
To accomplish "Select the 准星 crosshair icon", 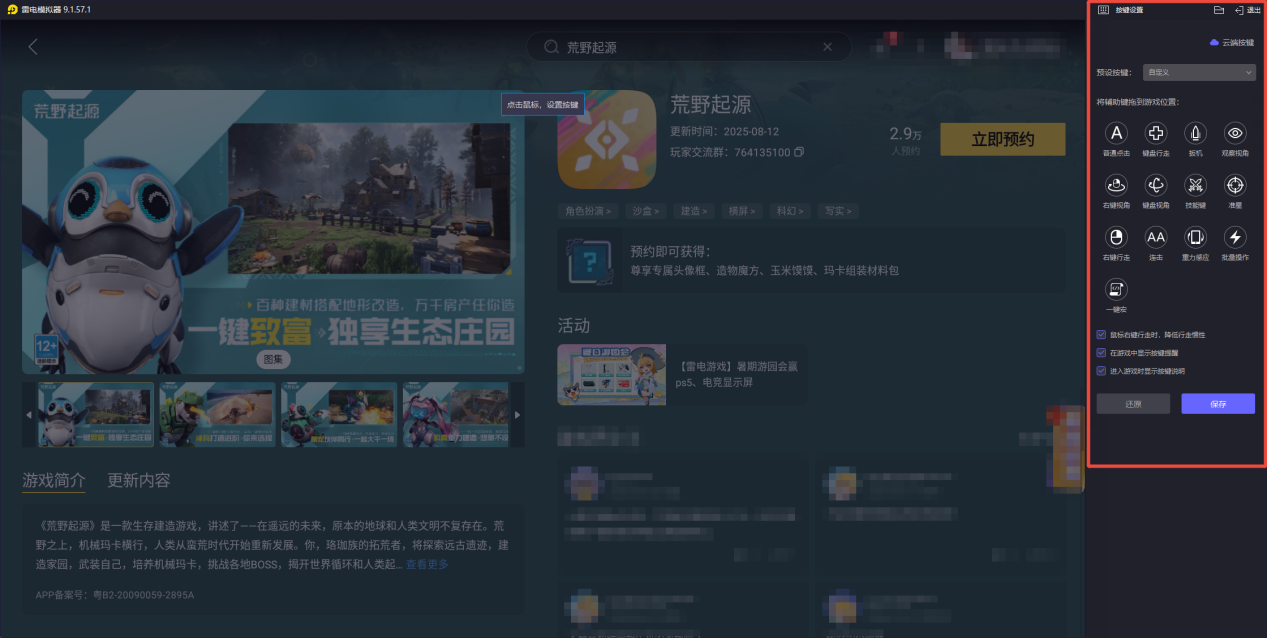I will click(x=1235, y=185).
